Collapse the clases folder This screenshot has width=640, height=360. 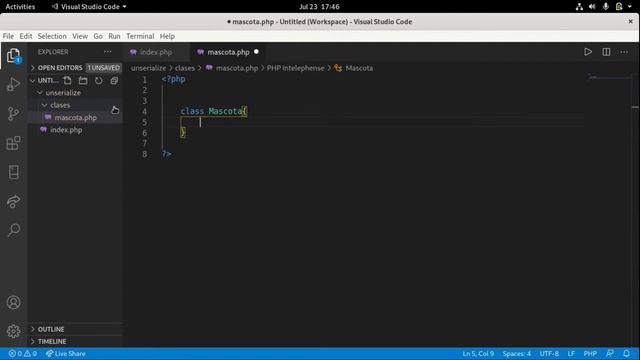point(60,105)
